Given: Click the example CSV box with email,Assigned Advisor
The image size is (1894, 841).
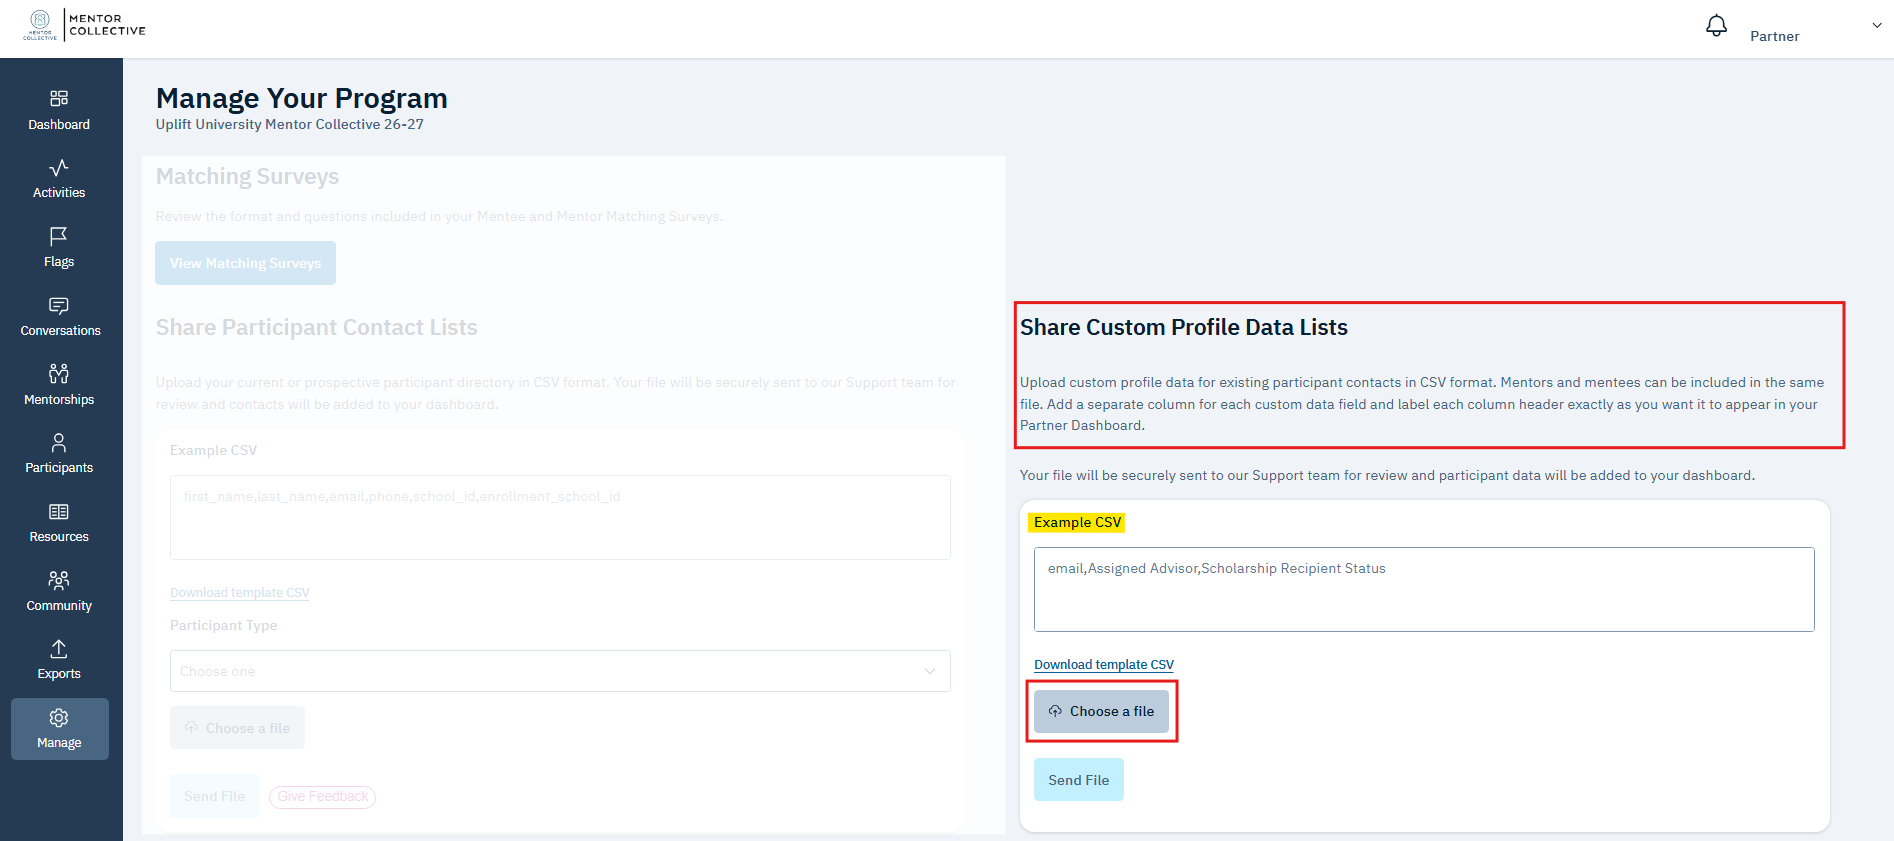Looking at the screenshot, I should tap(1424, 589).
